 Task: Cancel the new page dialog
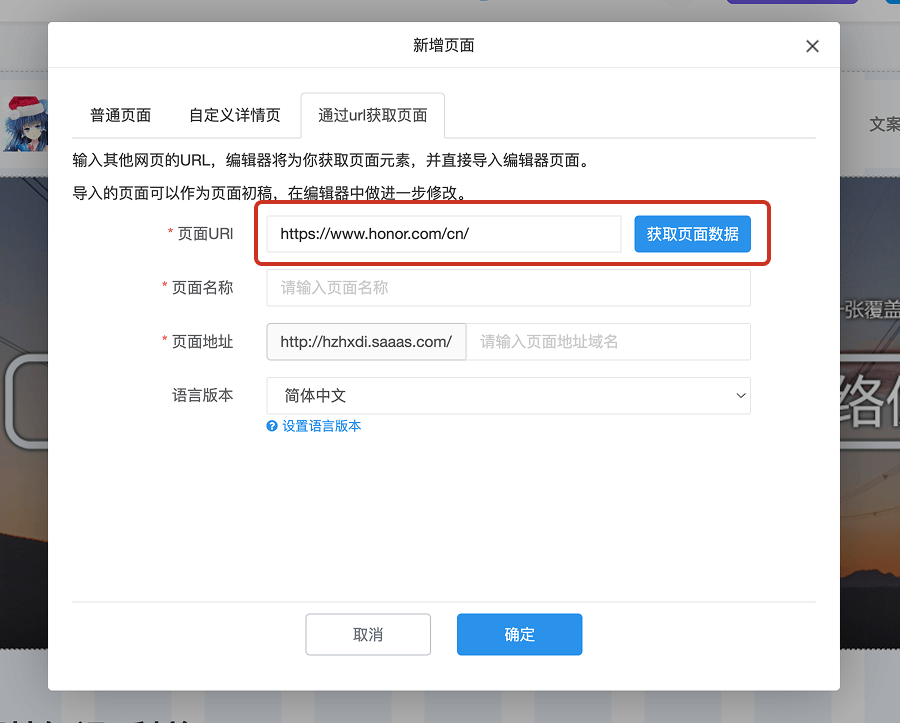click(368, 634)
